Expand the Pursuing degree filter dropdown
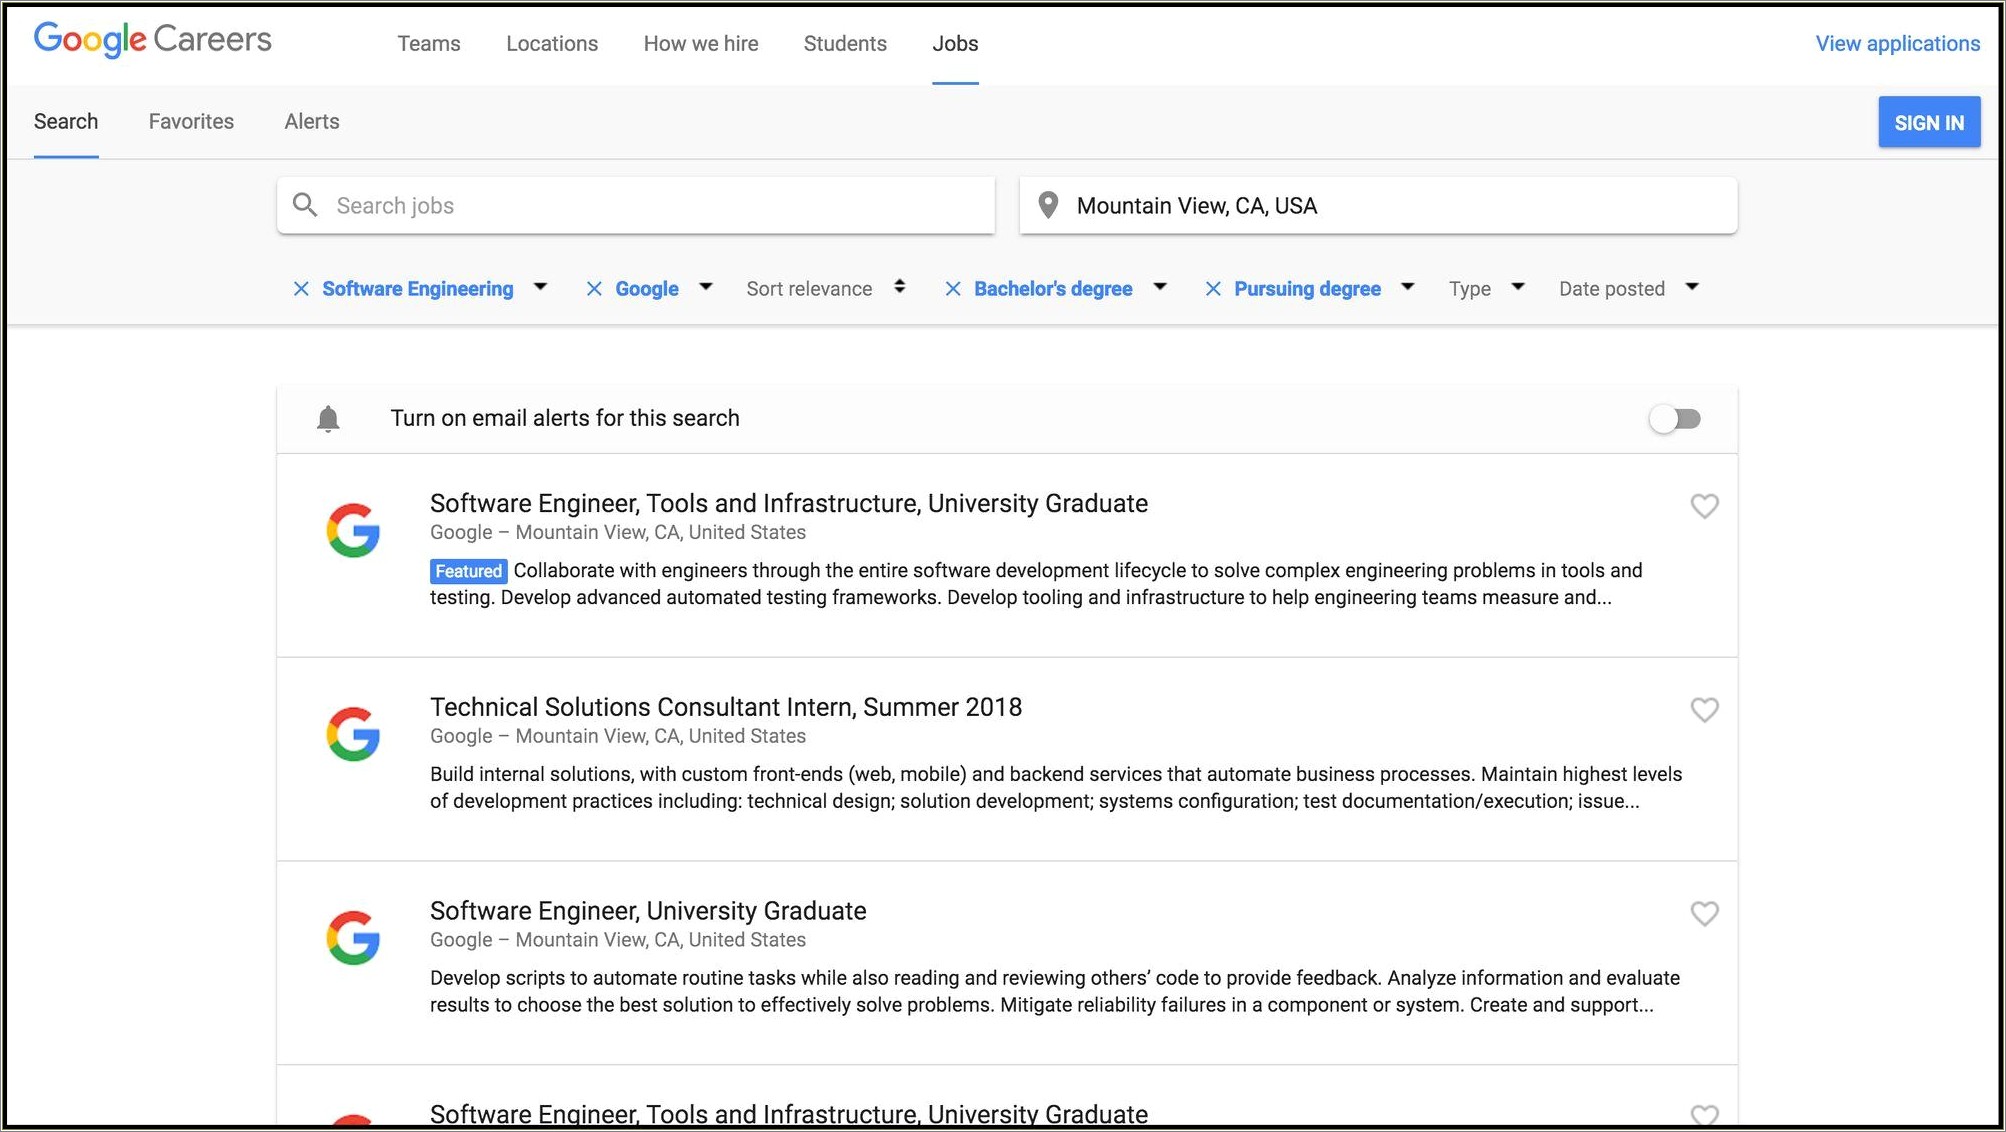2006x1132 pixels. [1407, 288]
